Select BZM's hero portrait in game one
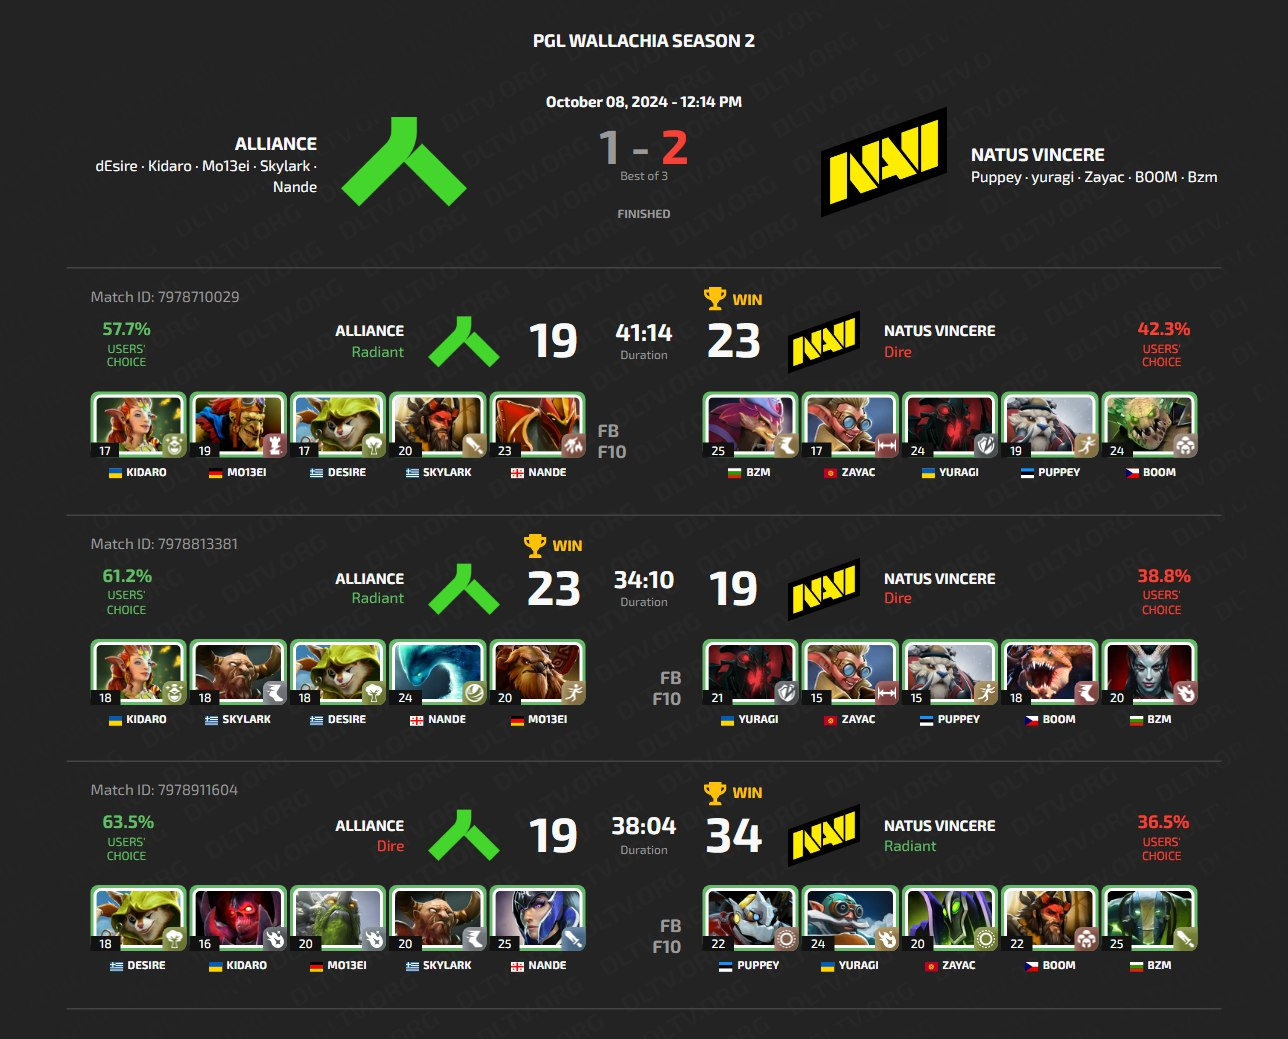This screenshot has width=1288, height=1039. pyautogui.click(x=751, y=425)
